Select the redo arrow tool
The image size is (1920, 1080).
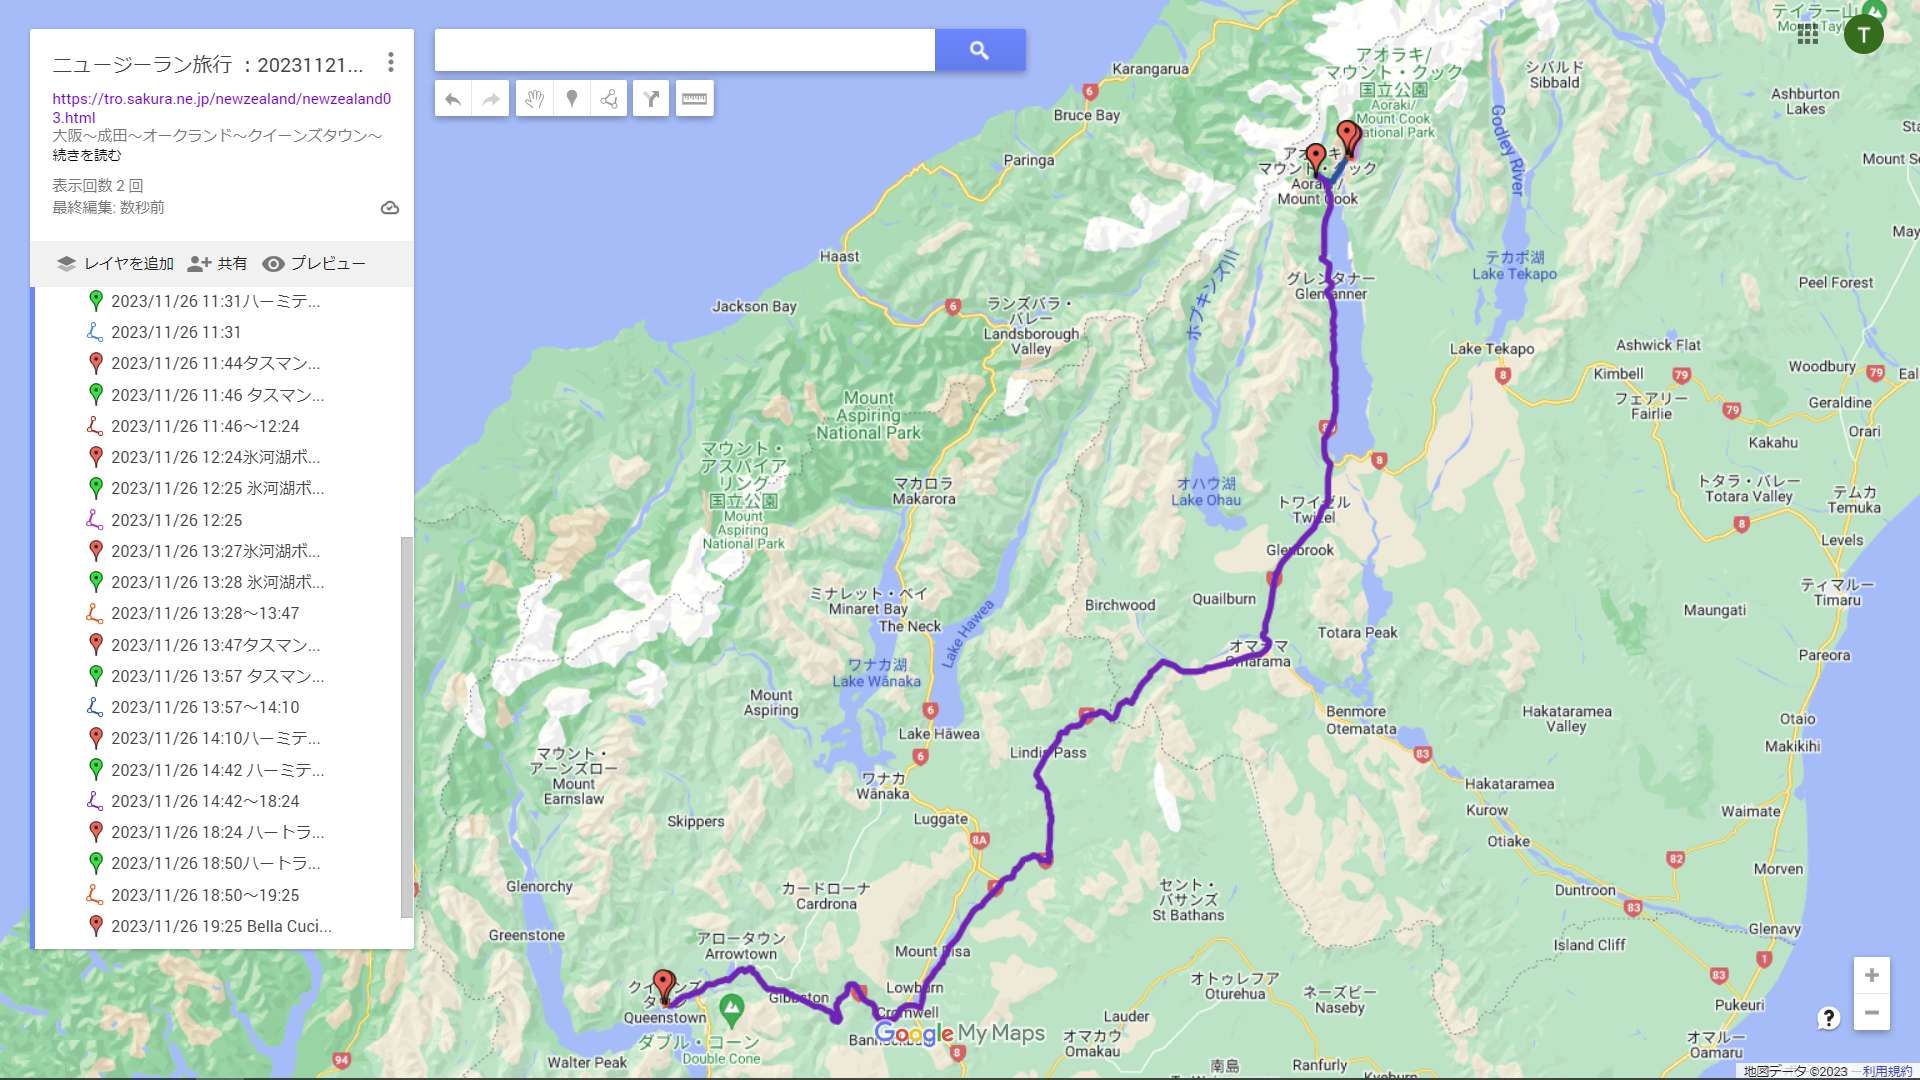(491, 99)
